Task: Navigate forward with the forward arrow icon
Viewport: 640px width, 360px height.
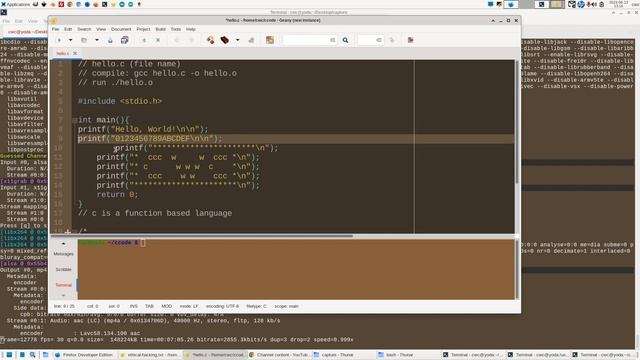Action: click(191, 40)
